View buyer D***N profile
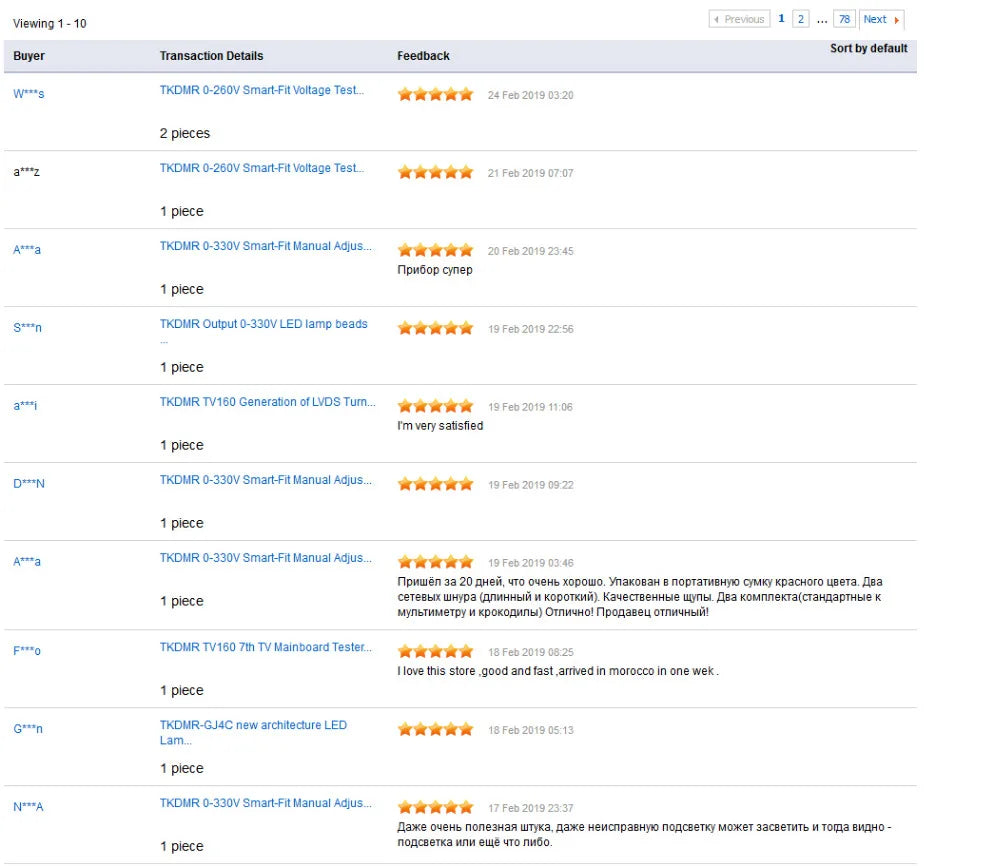 pyautogui.click(x=29, y=484)
